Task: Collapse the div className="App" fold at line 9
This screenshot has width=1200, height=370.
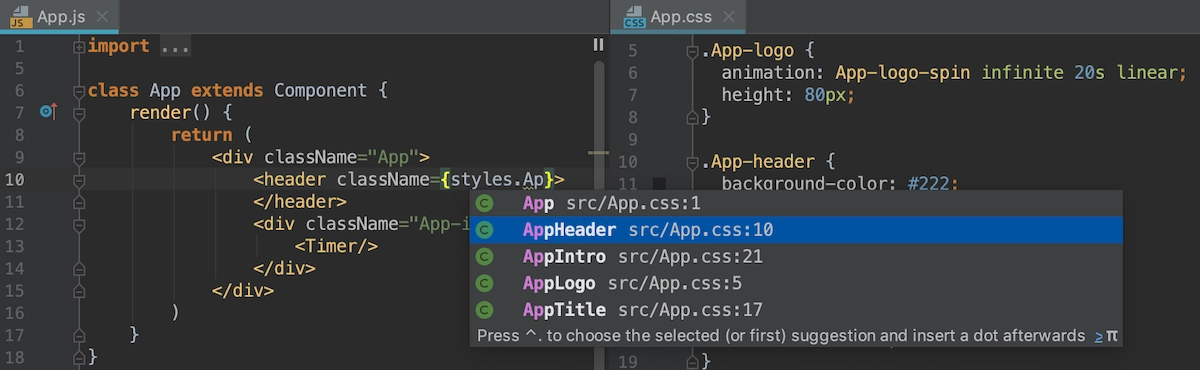Action: pyautogui.click(x=79, y=158)
